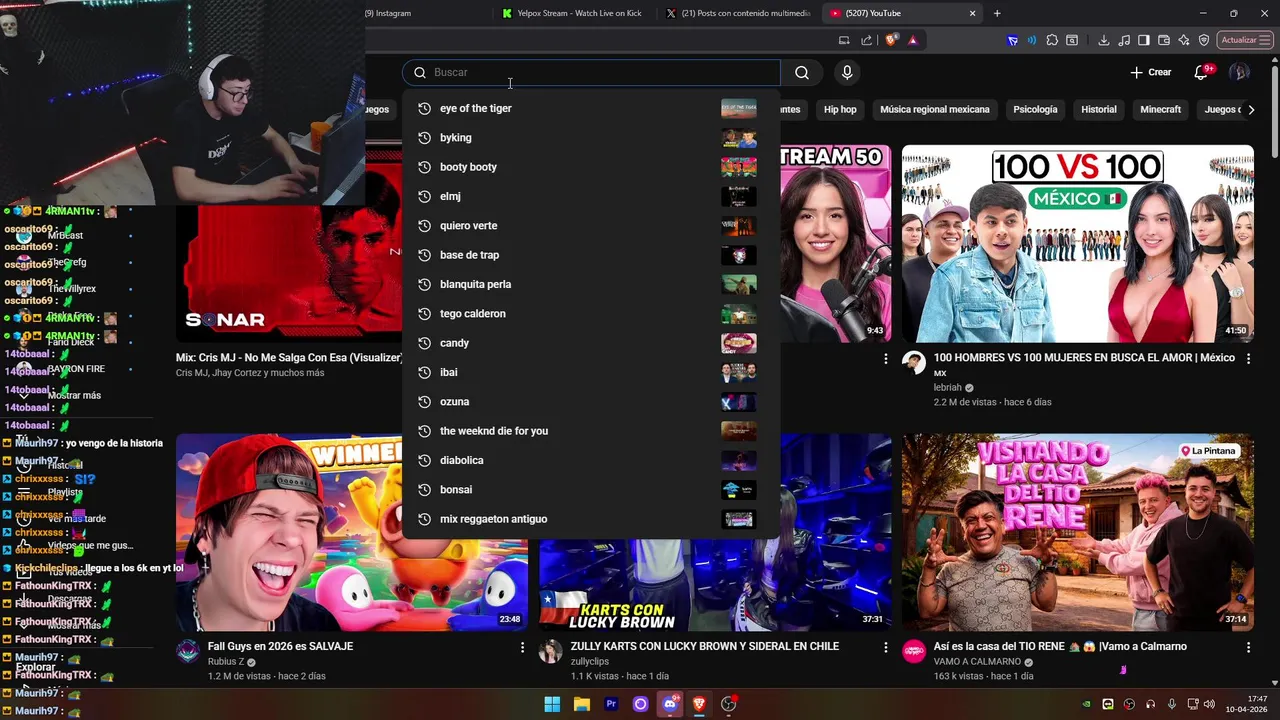Open options for TIO RENE video
Image resolution: width=1280 pixels, height=720 pixels.
(1248, 647)
